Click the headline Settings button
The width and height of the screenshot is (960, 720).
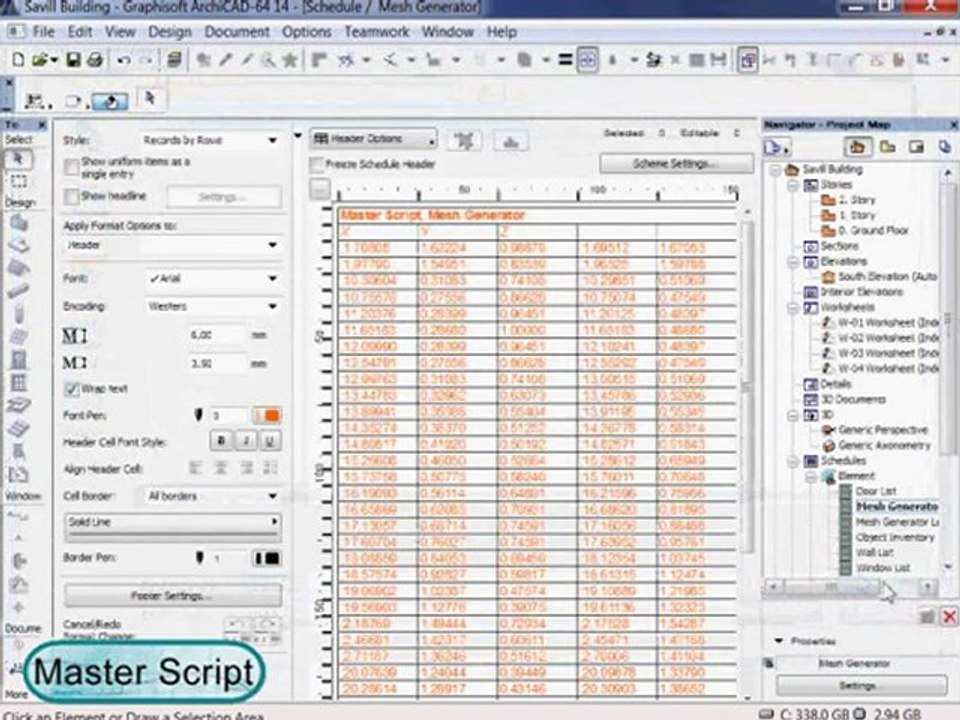point(223,197)
